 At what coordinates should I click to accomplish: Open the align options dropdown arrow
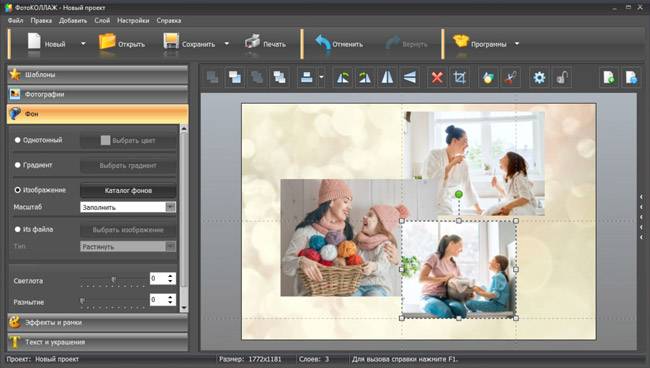[x=322, y=77]
